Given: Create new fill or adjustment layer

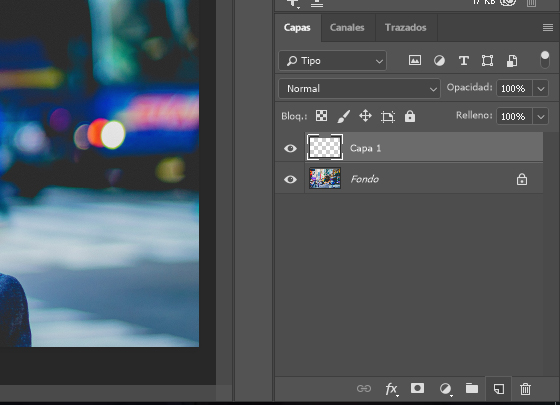Looking at the screenshot, I should [445, 389].
